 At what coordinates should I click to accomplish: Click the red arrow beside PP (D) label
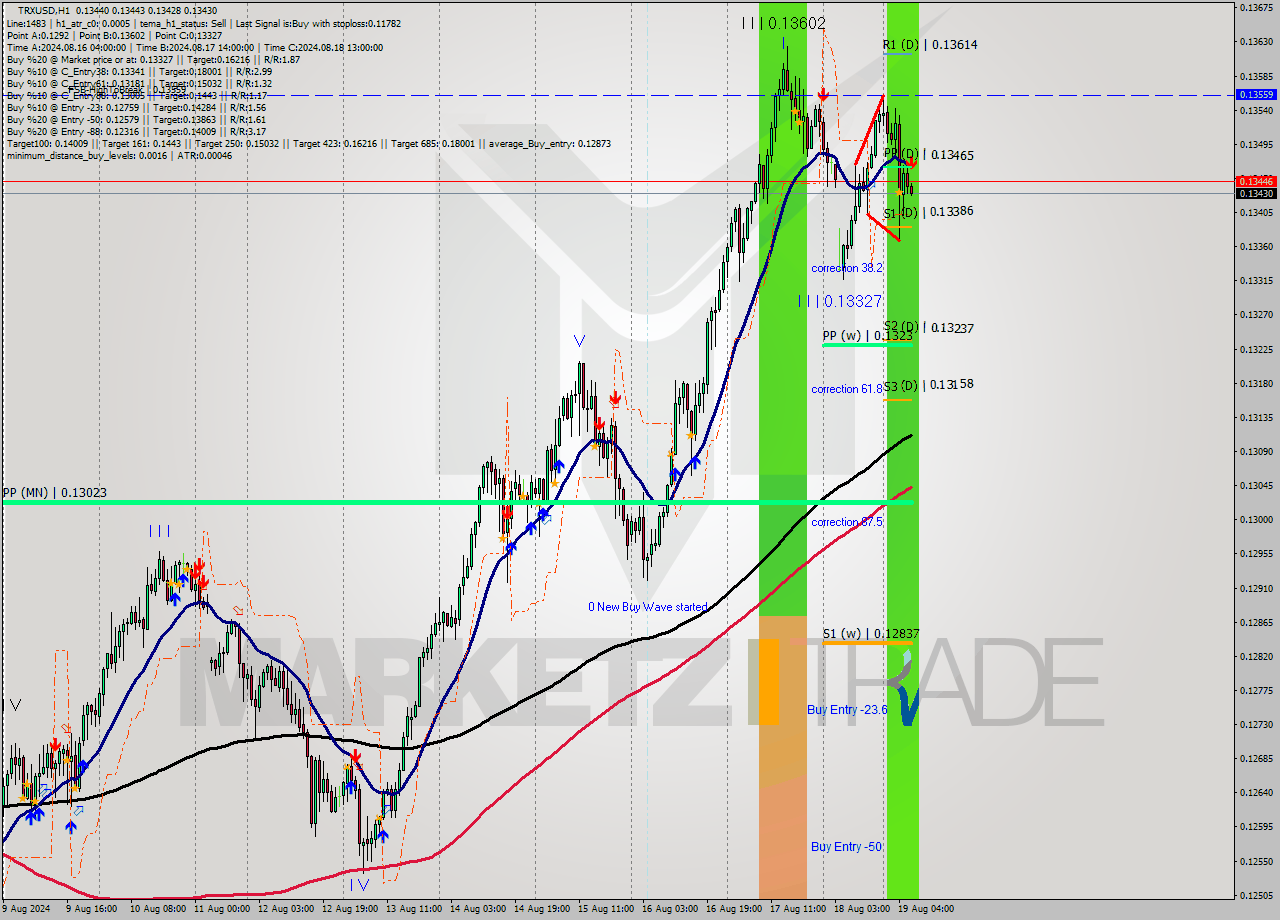pyautogui.click(x=911, y=162)
